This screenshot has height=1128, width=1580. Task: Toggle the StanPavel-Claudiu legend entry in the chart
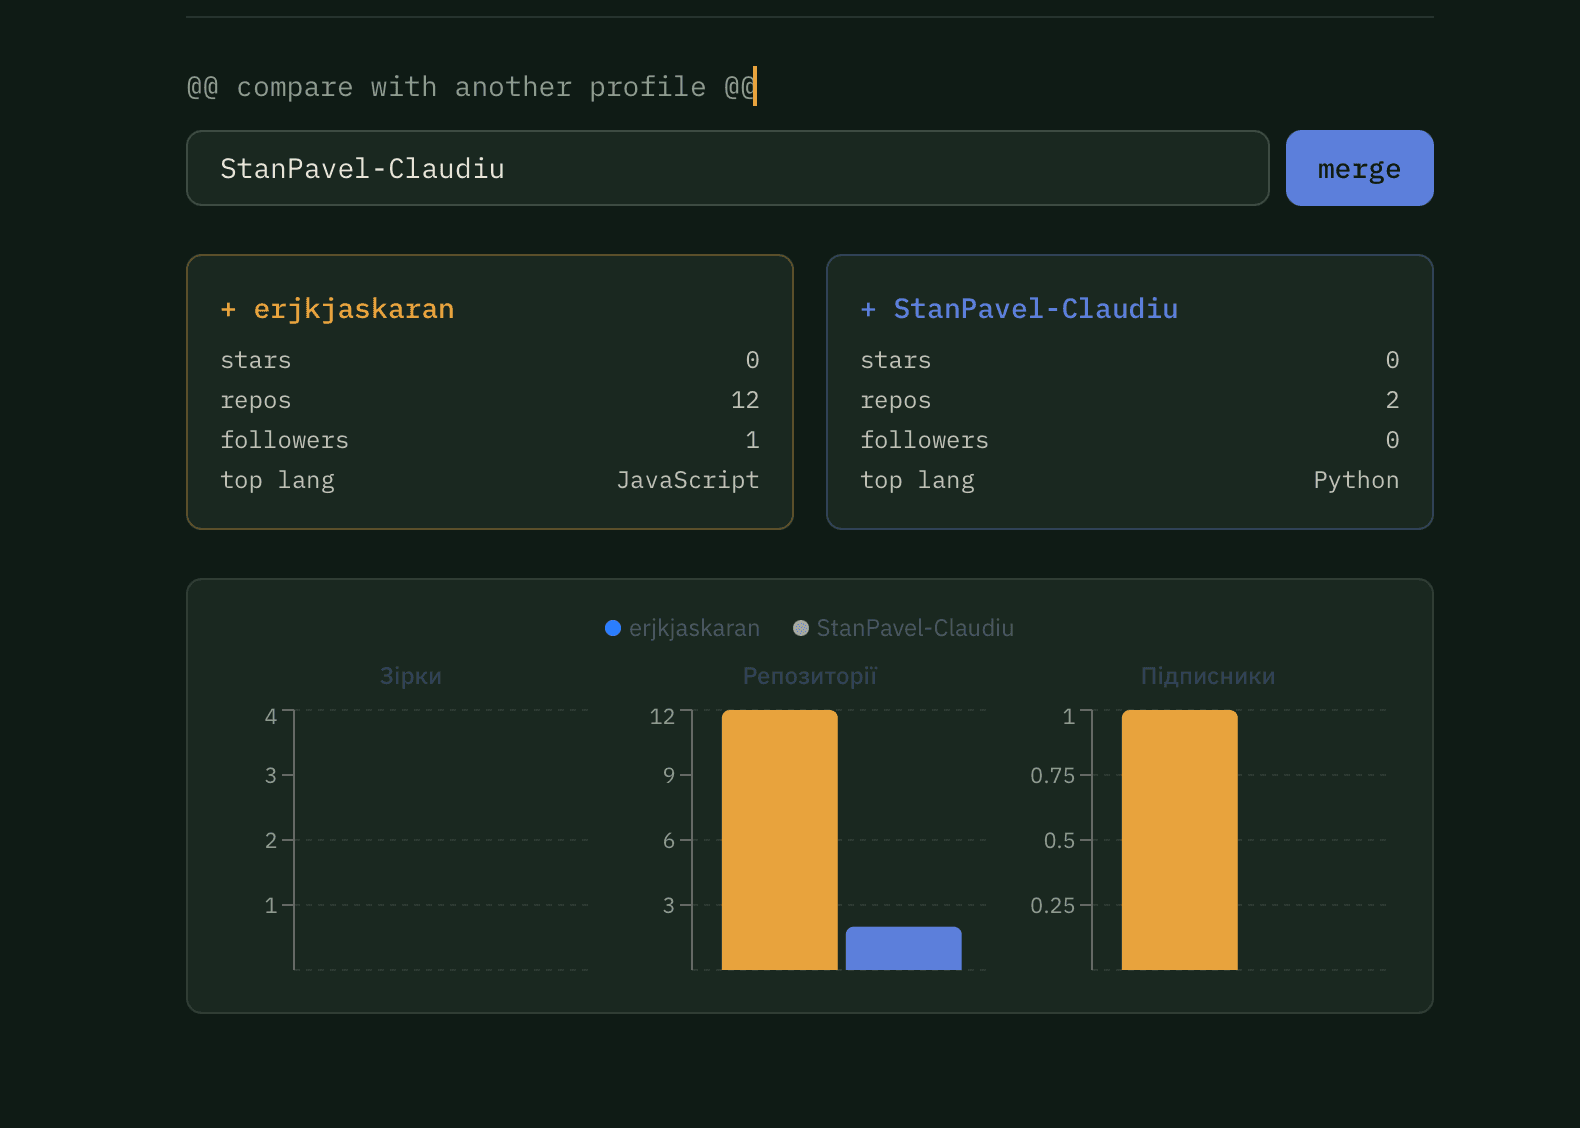(904, 628)
